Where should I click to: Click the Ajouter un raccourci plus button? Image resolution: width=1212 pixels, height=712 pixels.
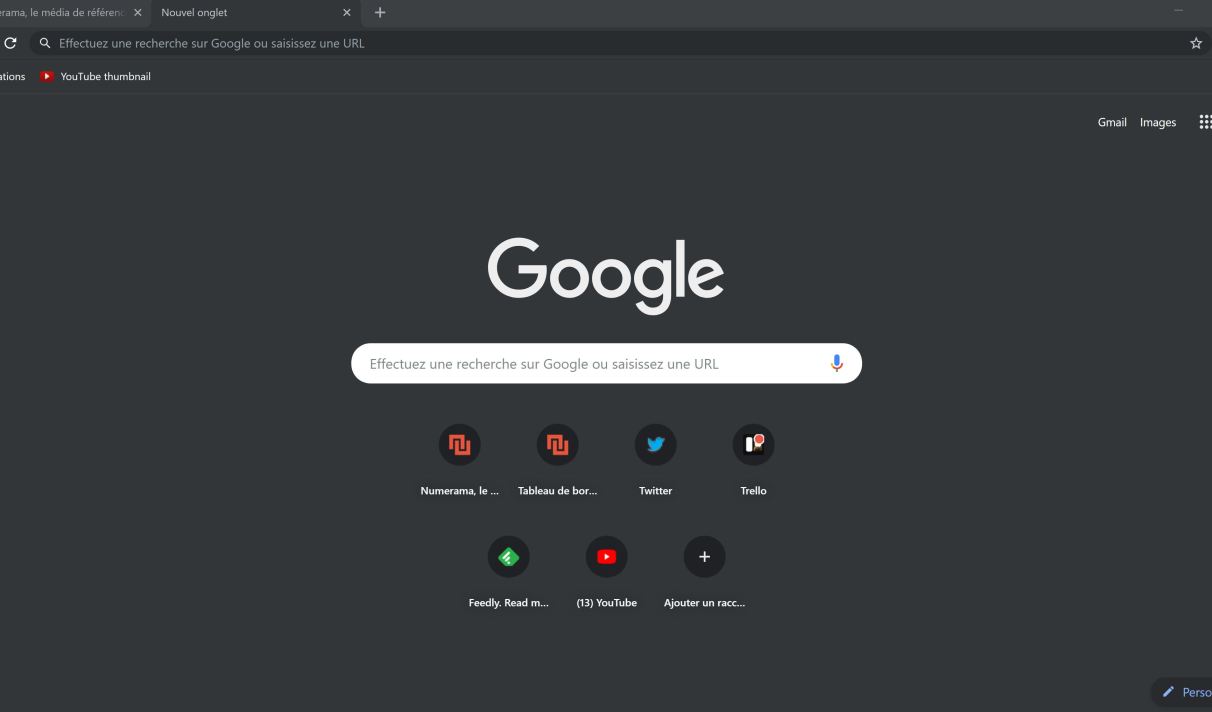(x=704, y=557)
